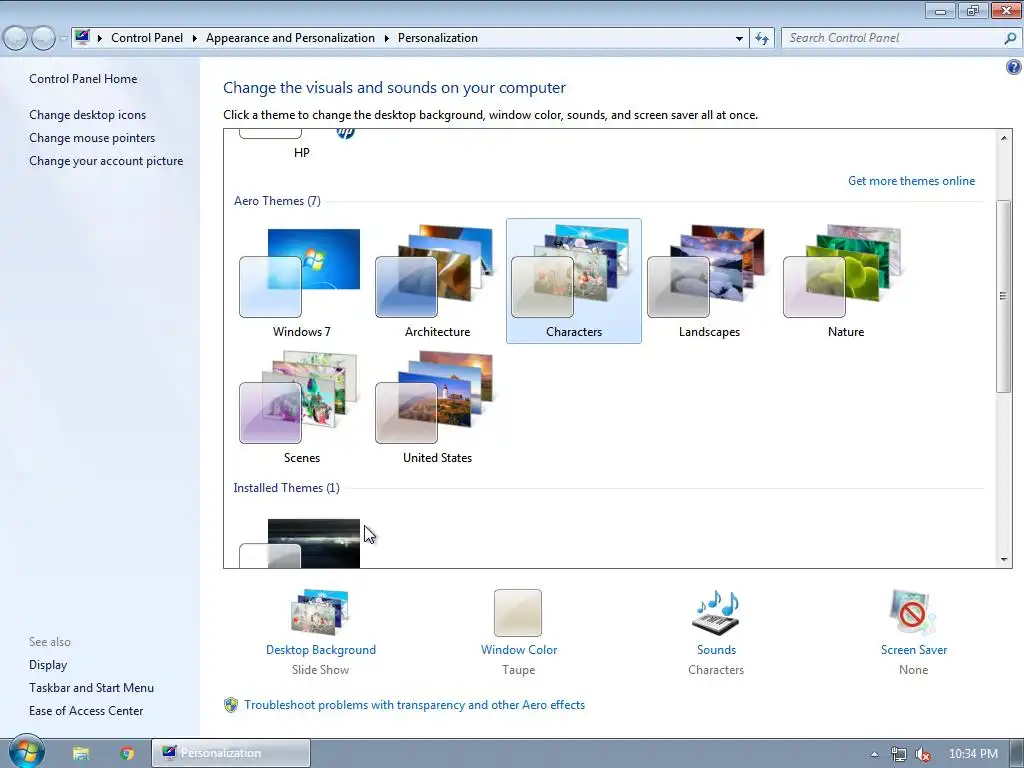Open Display under See also
Screen dimensions: 1024x768
tap(48, 665)
